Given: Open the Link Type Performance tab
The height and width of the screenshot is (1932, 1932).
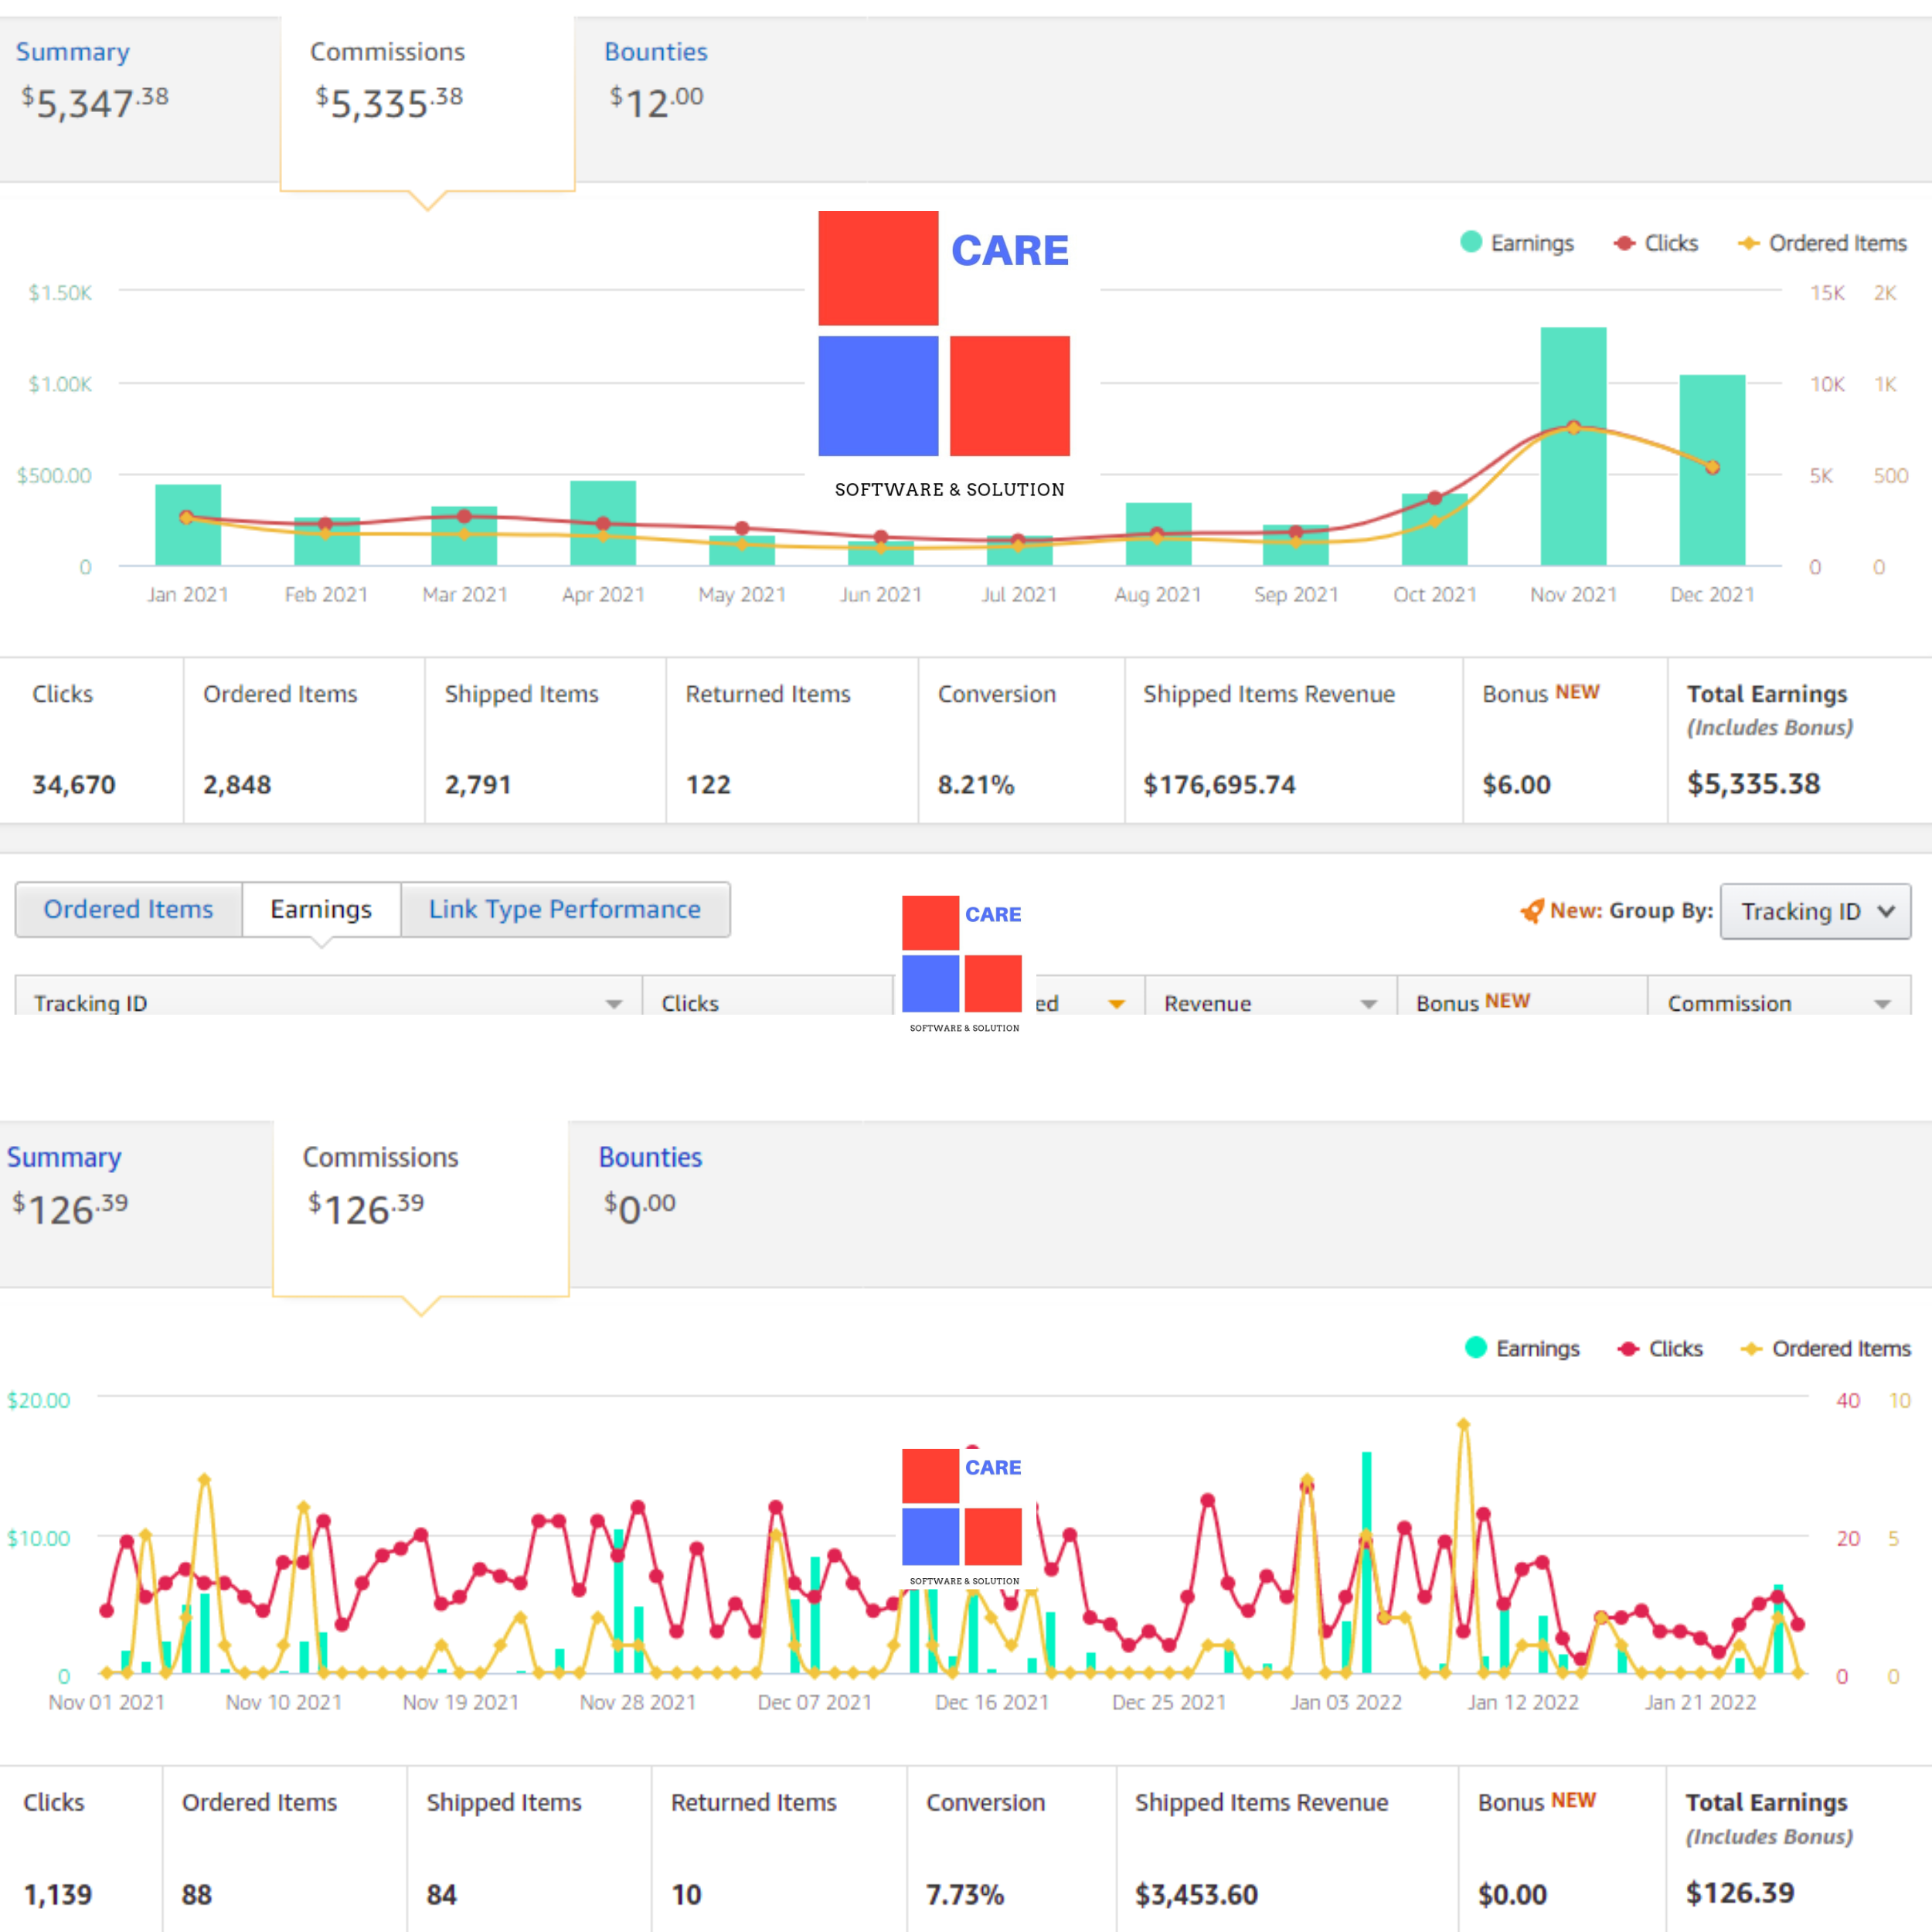Looking at the screenshot, I should pyautogui.click(x=565, y=909).
